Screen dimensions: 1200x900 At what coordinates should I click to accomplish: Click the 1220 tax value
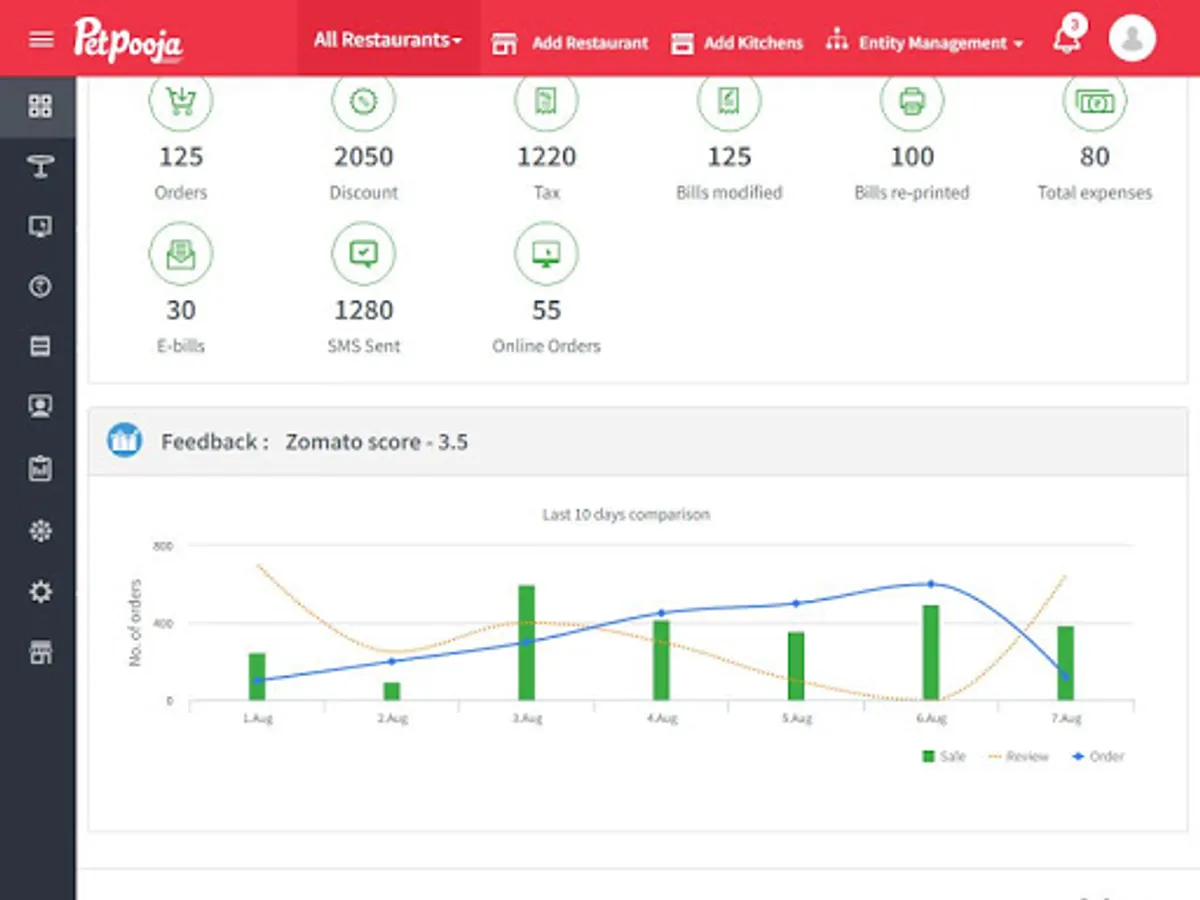point(546,157)
